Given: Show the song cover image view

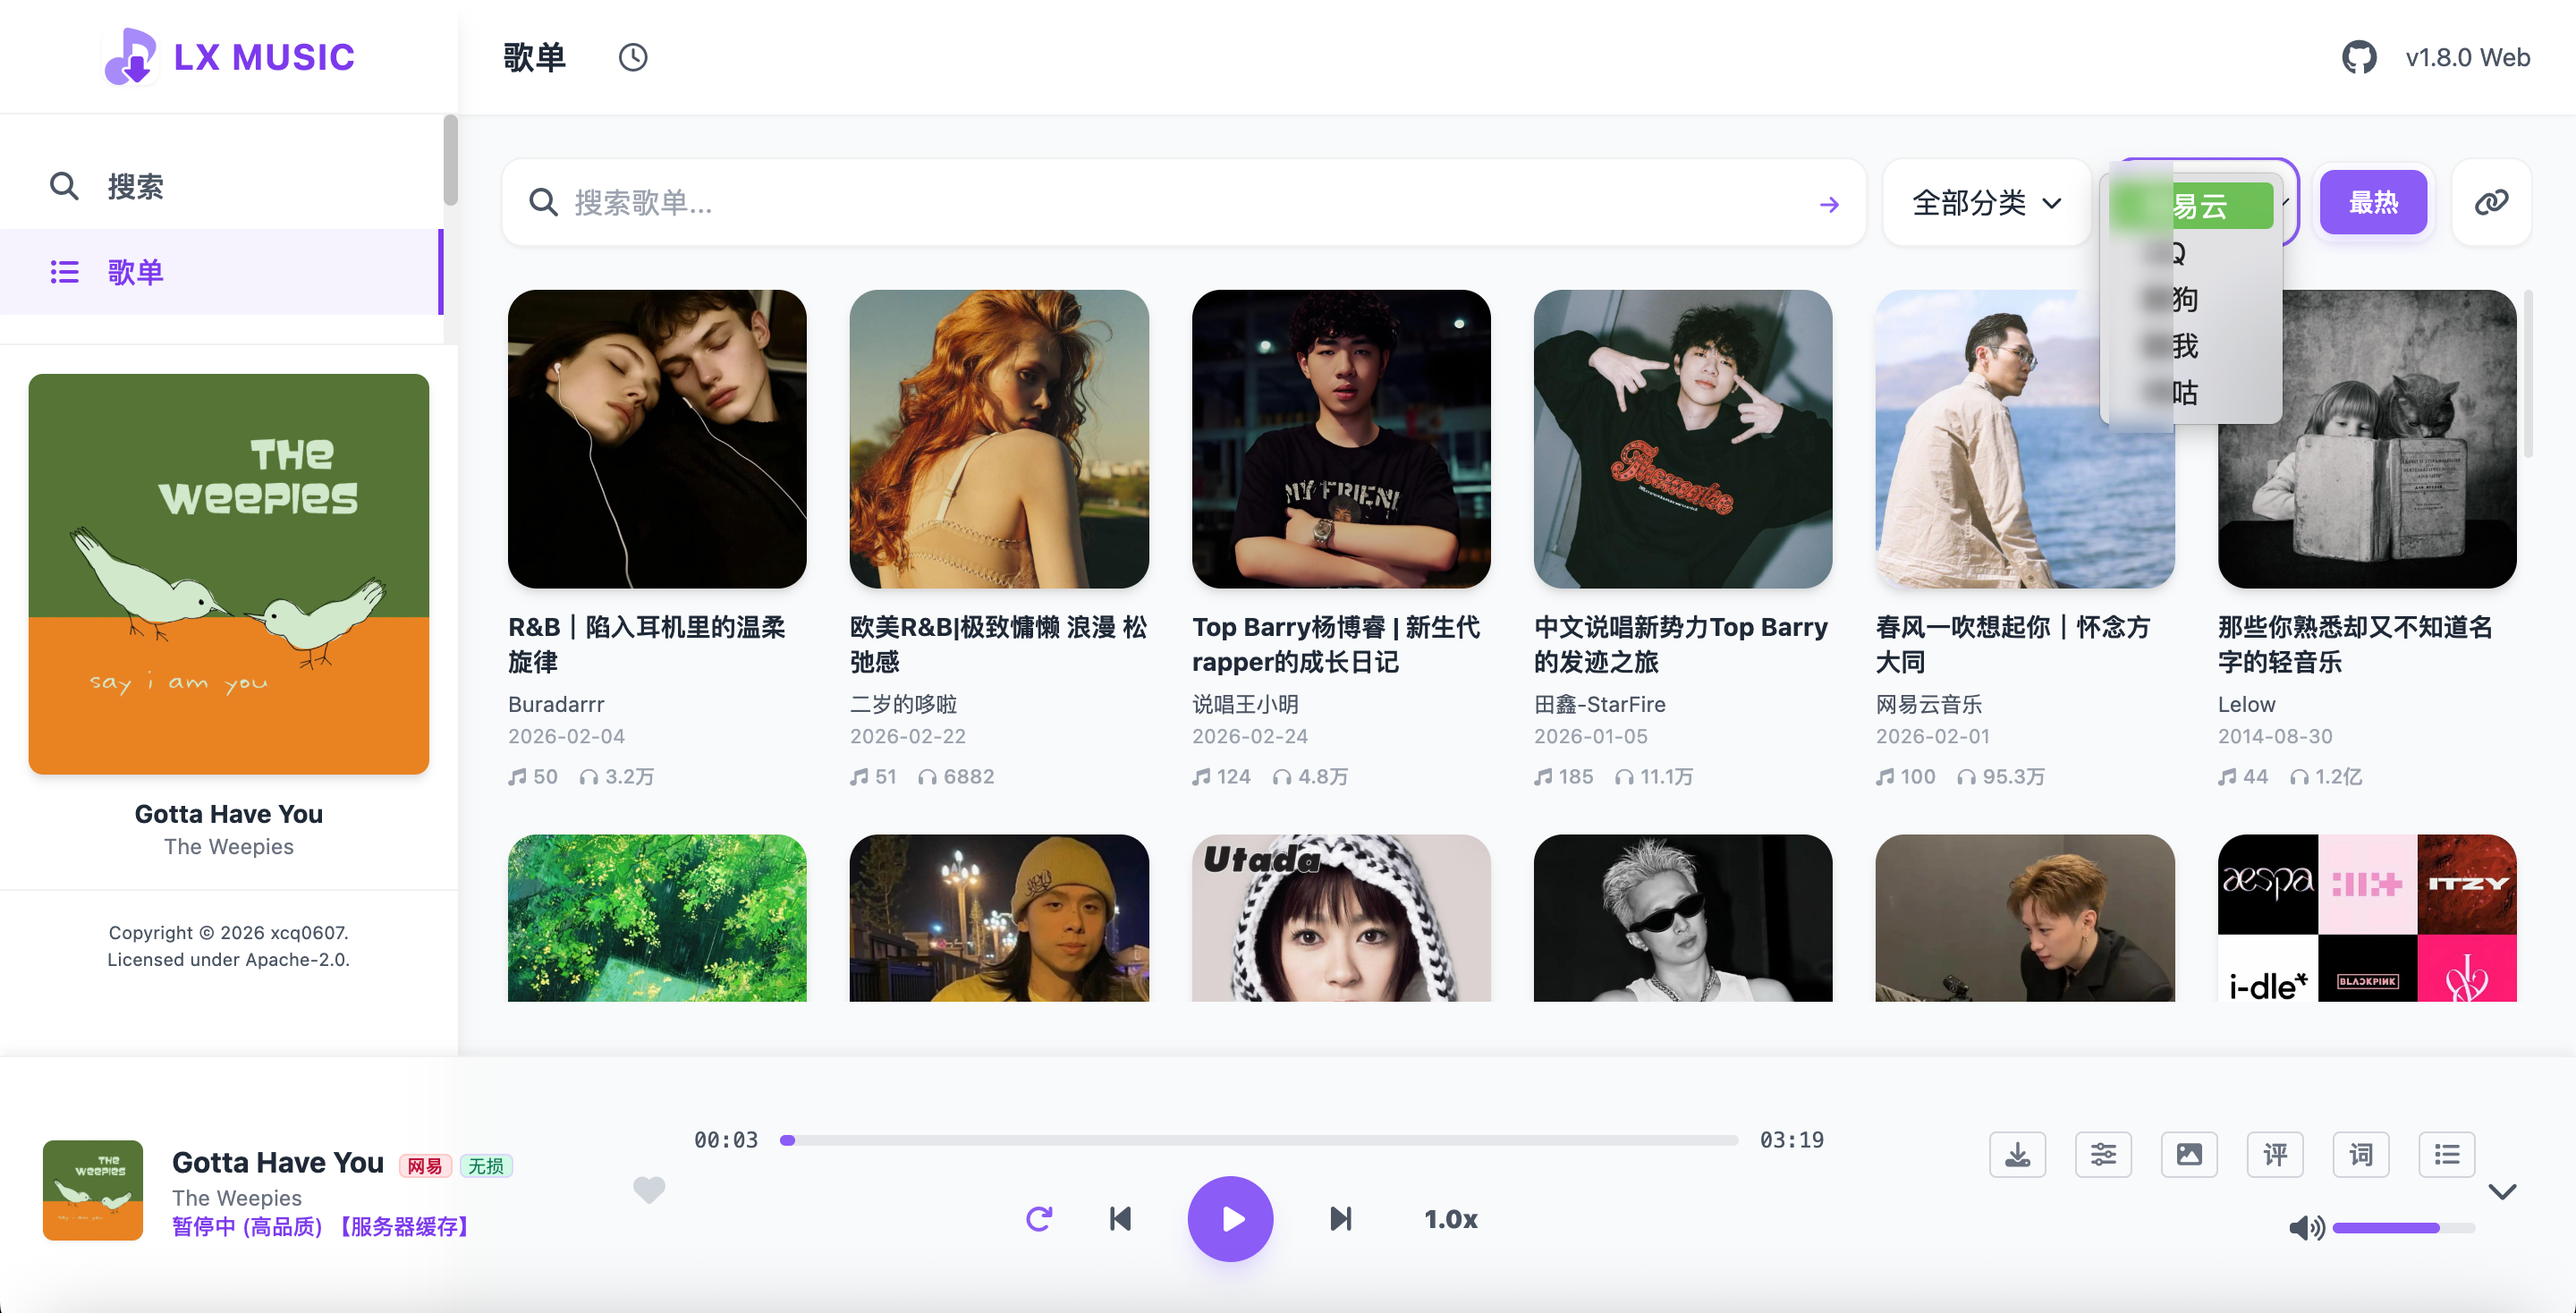Looking at the screenshot, I should (2189, 1155).
